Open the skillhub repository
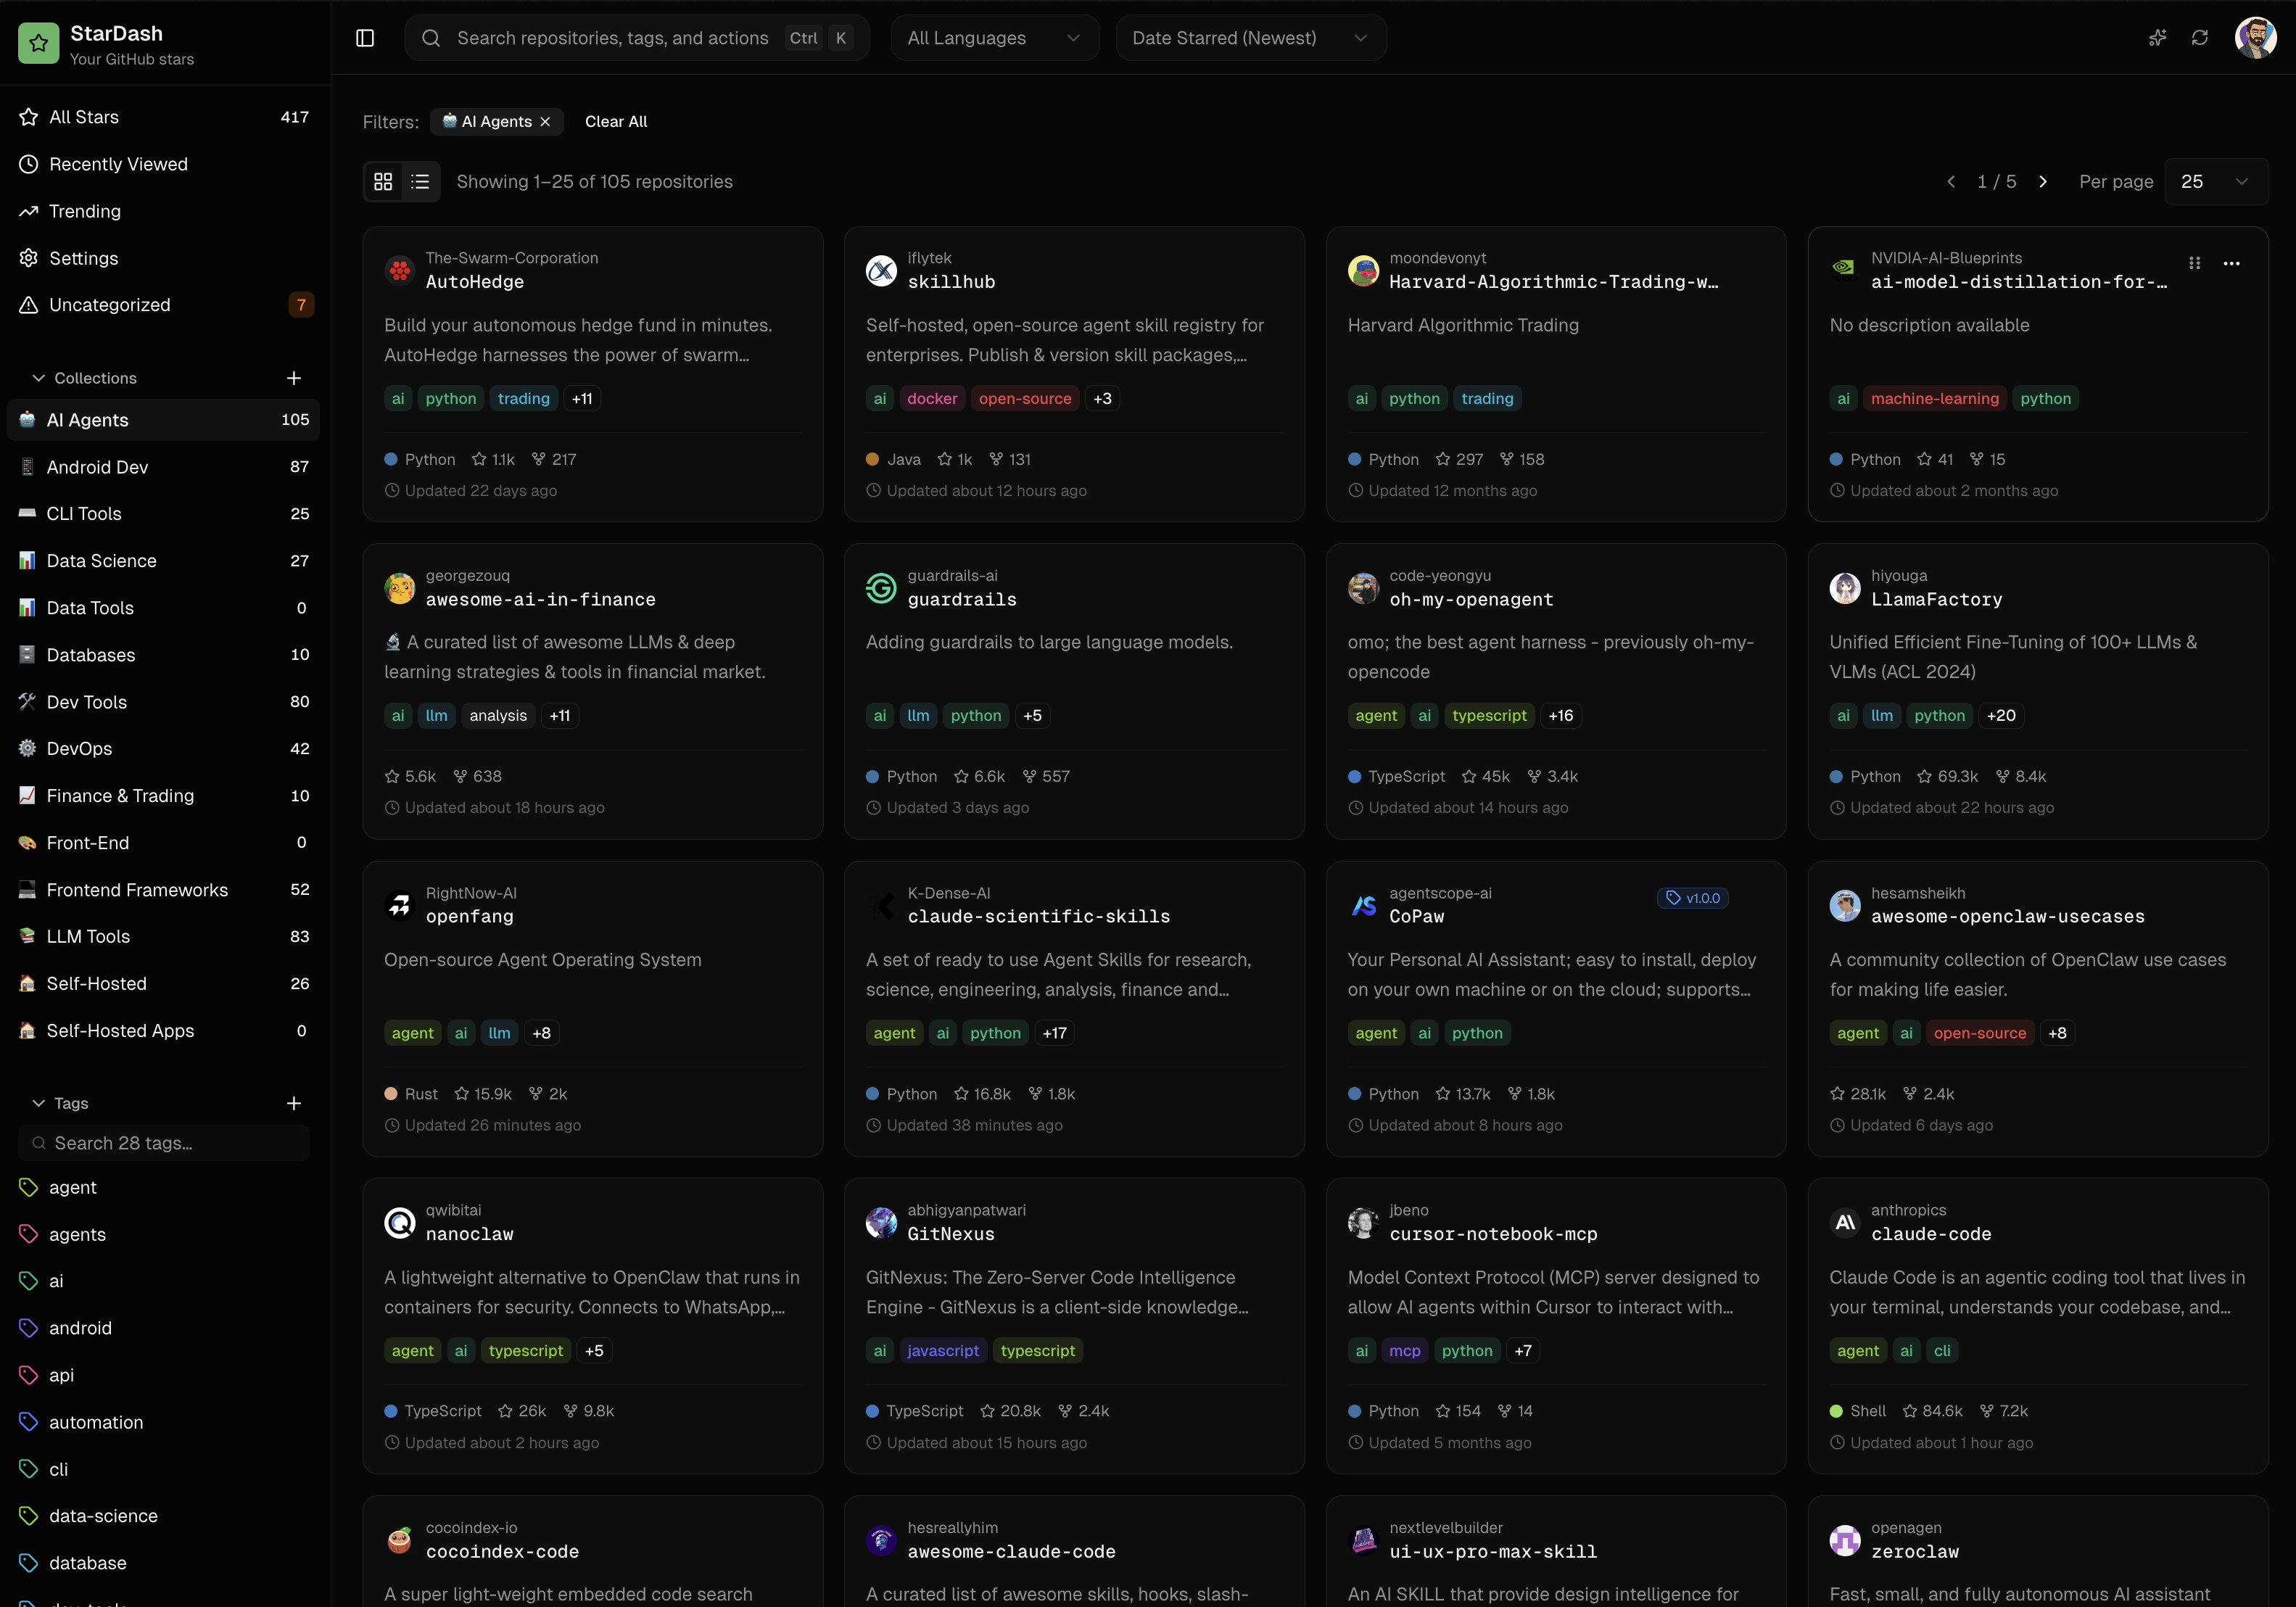 (951, 282)
